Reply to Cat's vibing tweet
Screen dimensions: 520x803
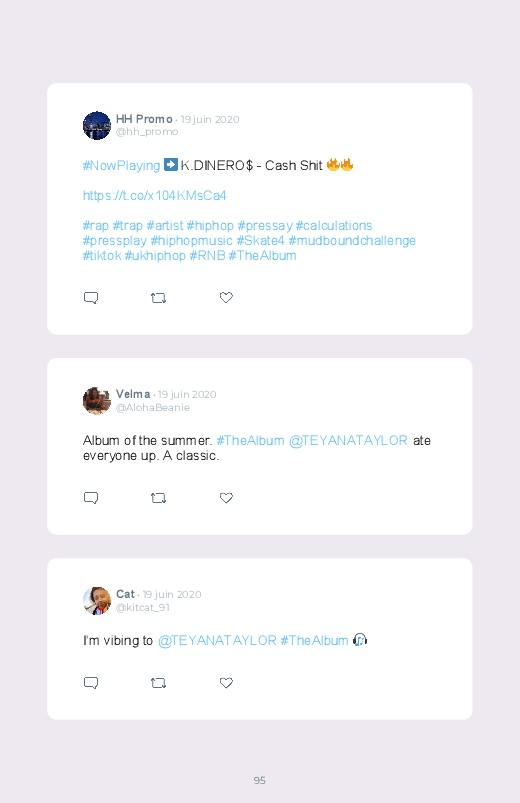tap(91, 683)
